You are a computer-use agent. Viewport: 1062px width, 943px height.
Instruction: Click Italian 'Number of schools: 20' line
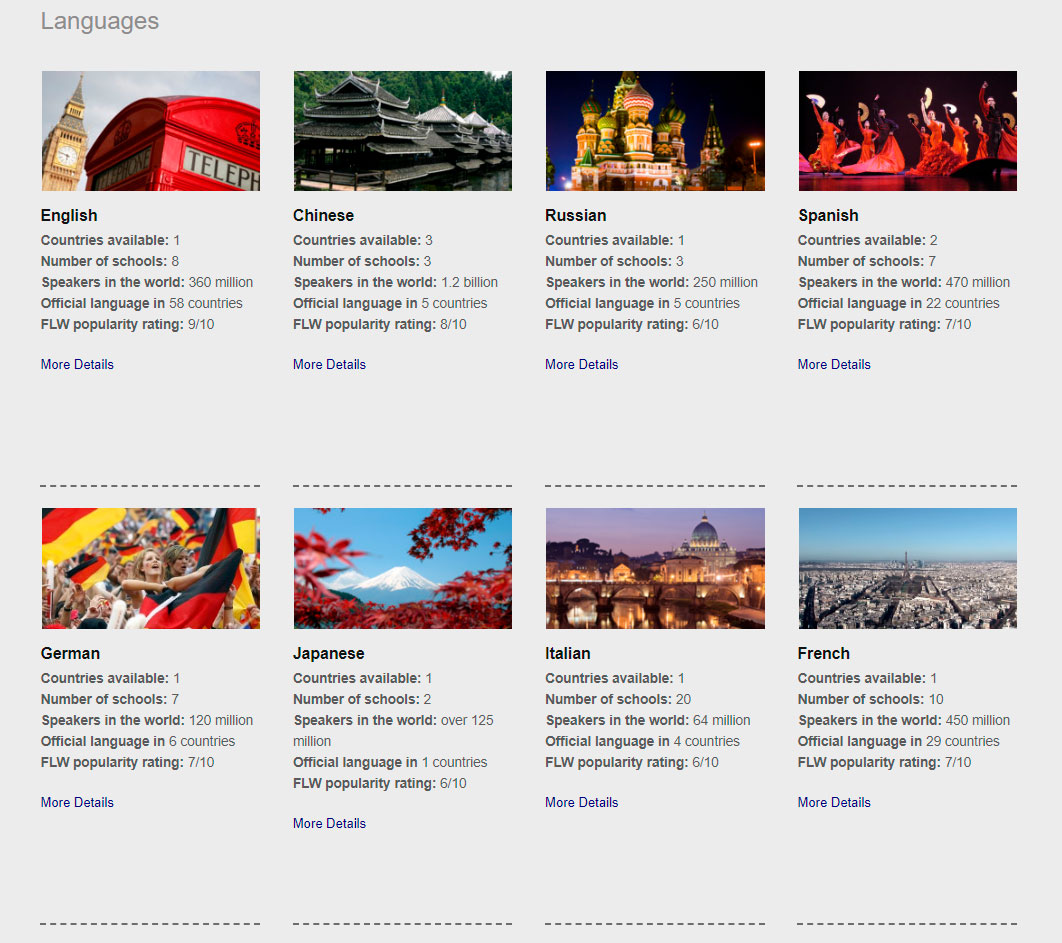pos(618,699)
